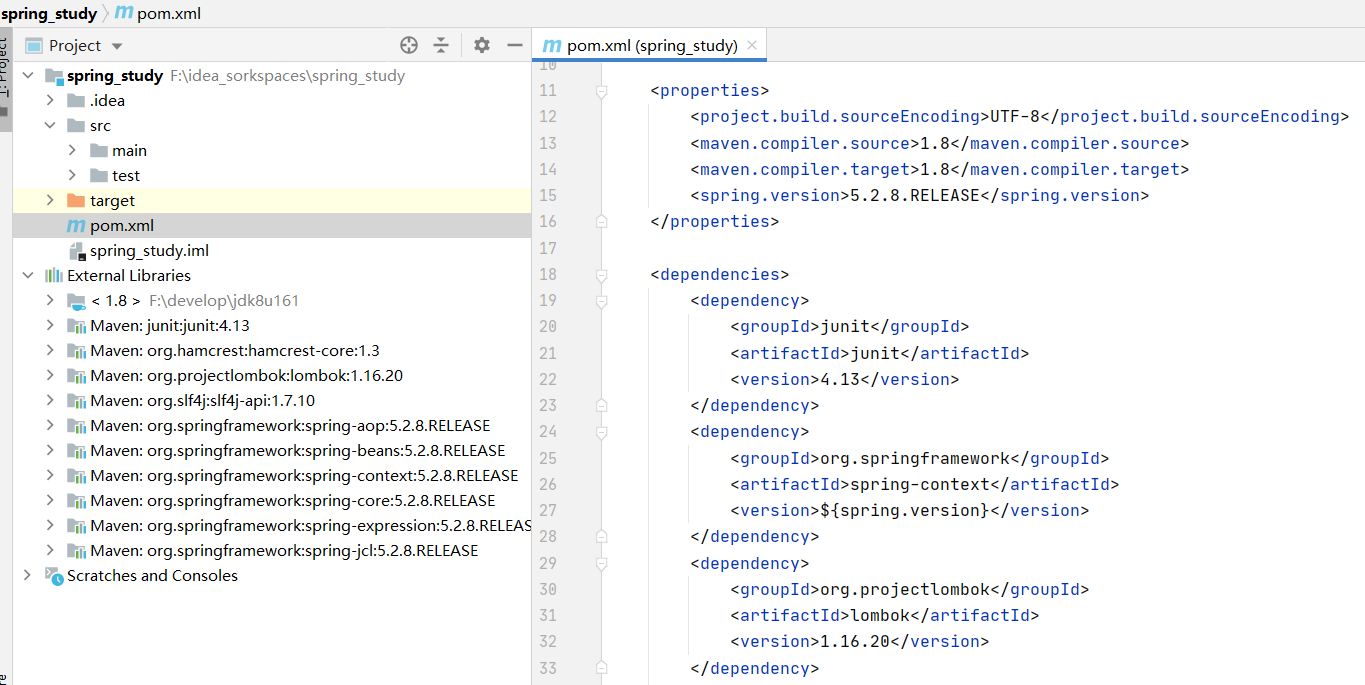Click the collapse all icon in Project panel
This screenshot has height=685, width=1365.
point(441,45)
